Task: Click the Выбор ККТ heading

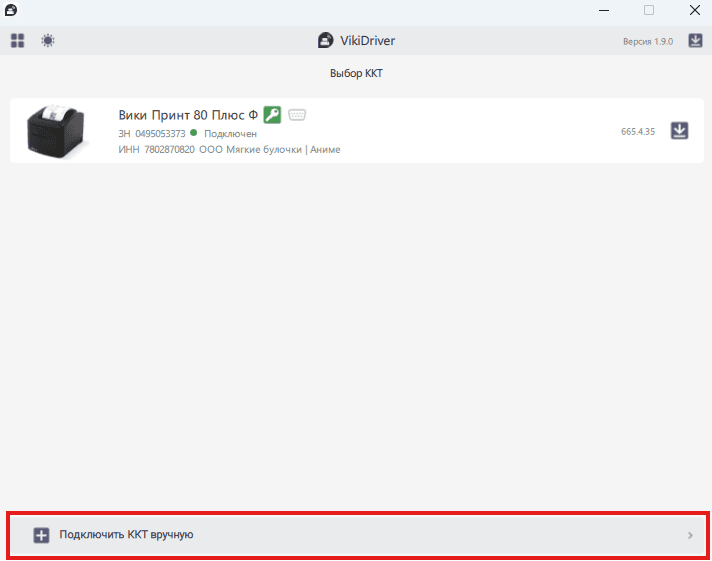Action: [x=356, y=73]
